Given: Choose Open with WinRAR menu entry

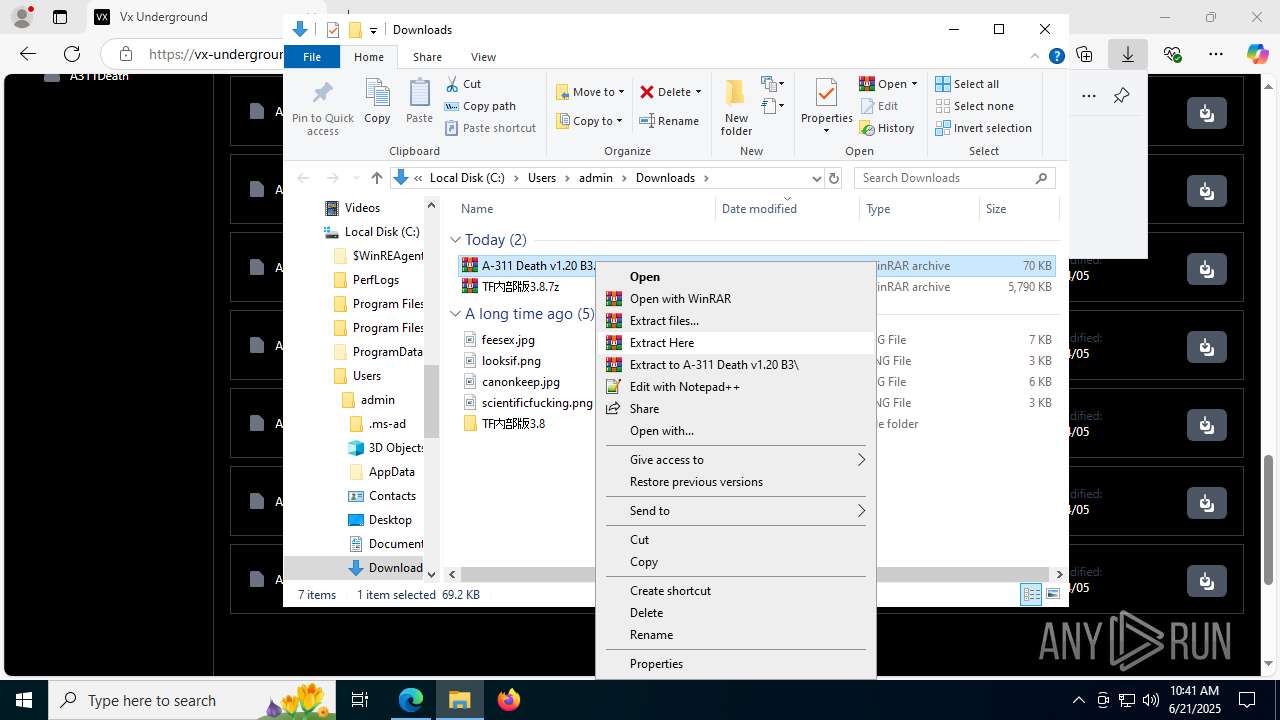Looking at the screenshot, I should tap(735, 299).
